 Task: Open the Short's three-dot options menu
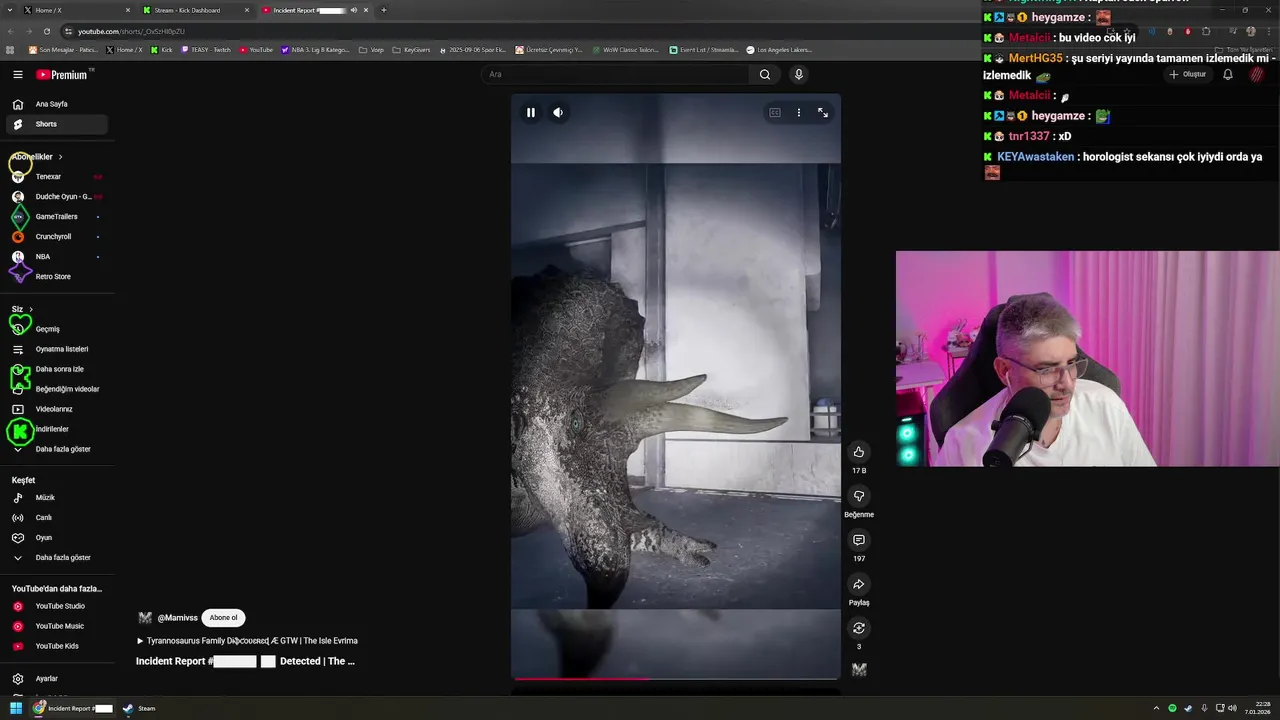pos(798,113)
